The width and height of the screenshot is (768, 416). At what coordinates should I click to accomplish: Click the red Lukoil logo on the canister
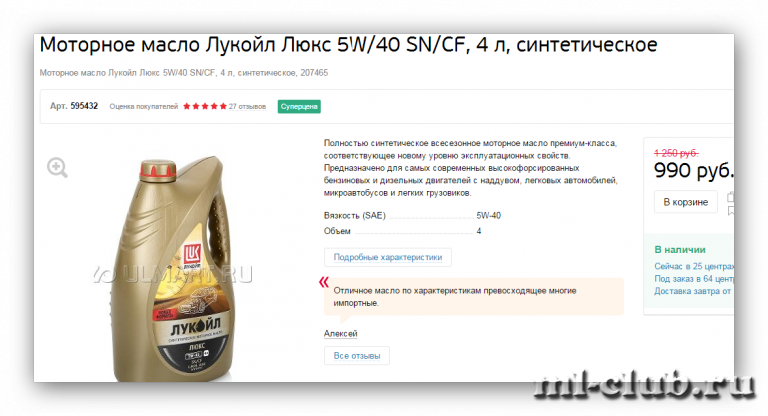pyautogui.click(x=192, y=255)
